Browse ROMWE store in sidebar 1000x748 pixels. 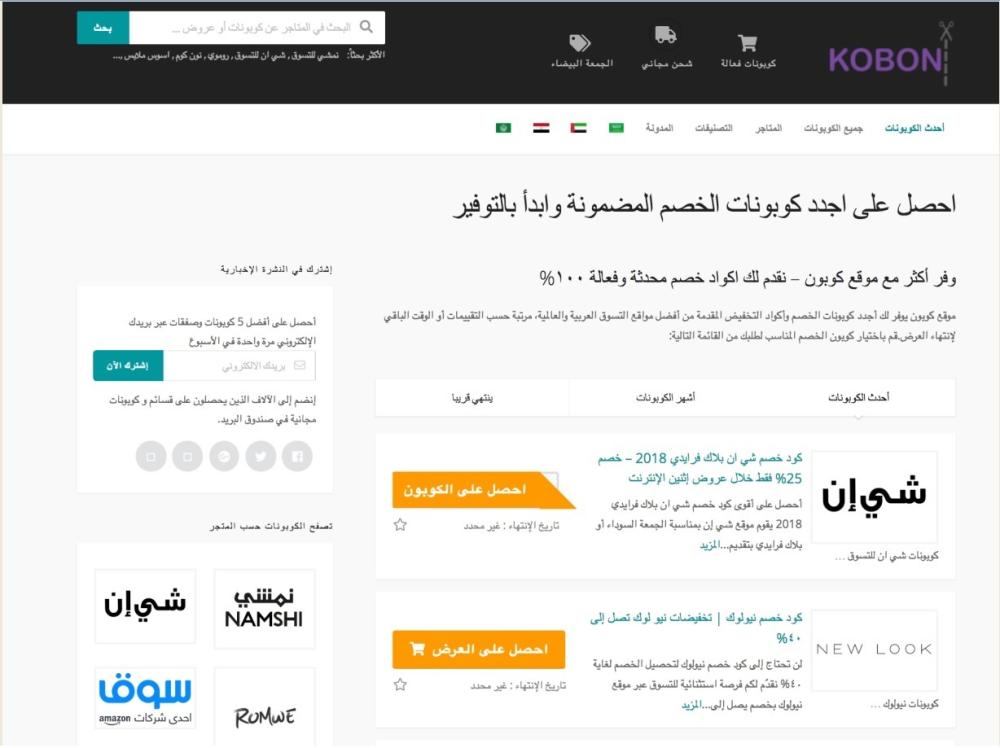pos(264,707)
